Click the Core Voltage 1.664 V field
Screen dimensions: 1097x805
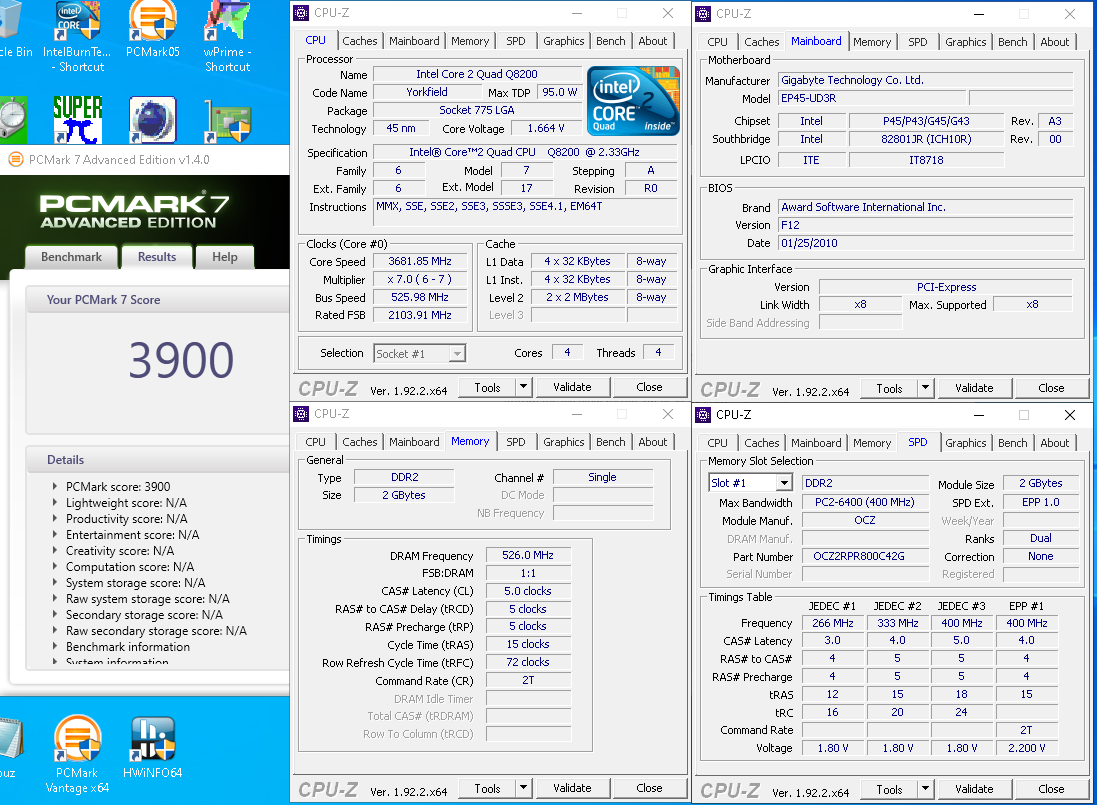pos(546,128)
